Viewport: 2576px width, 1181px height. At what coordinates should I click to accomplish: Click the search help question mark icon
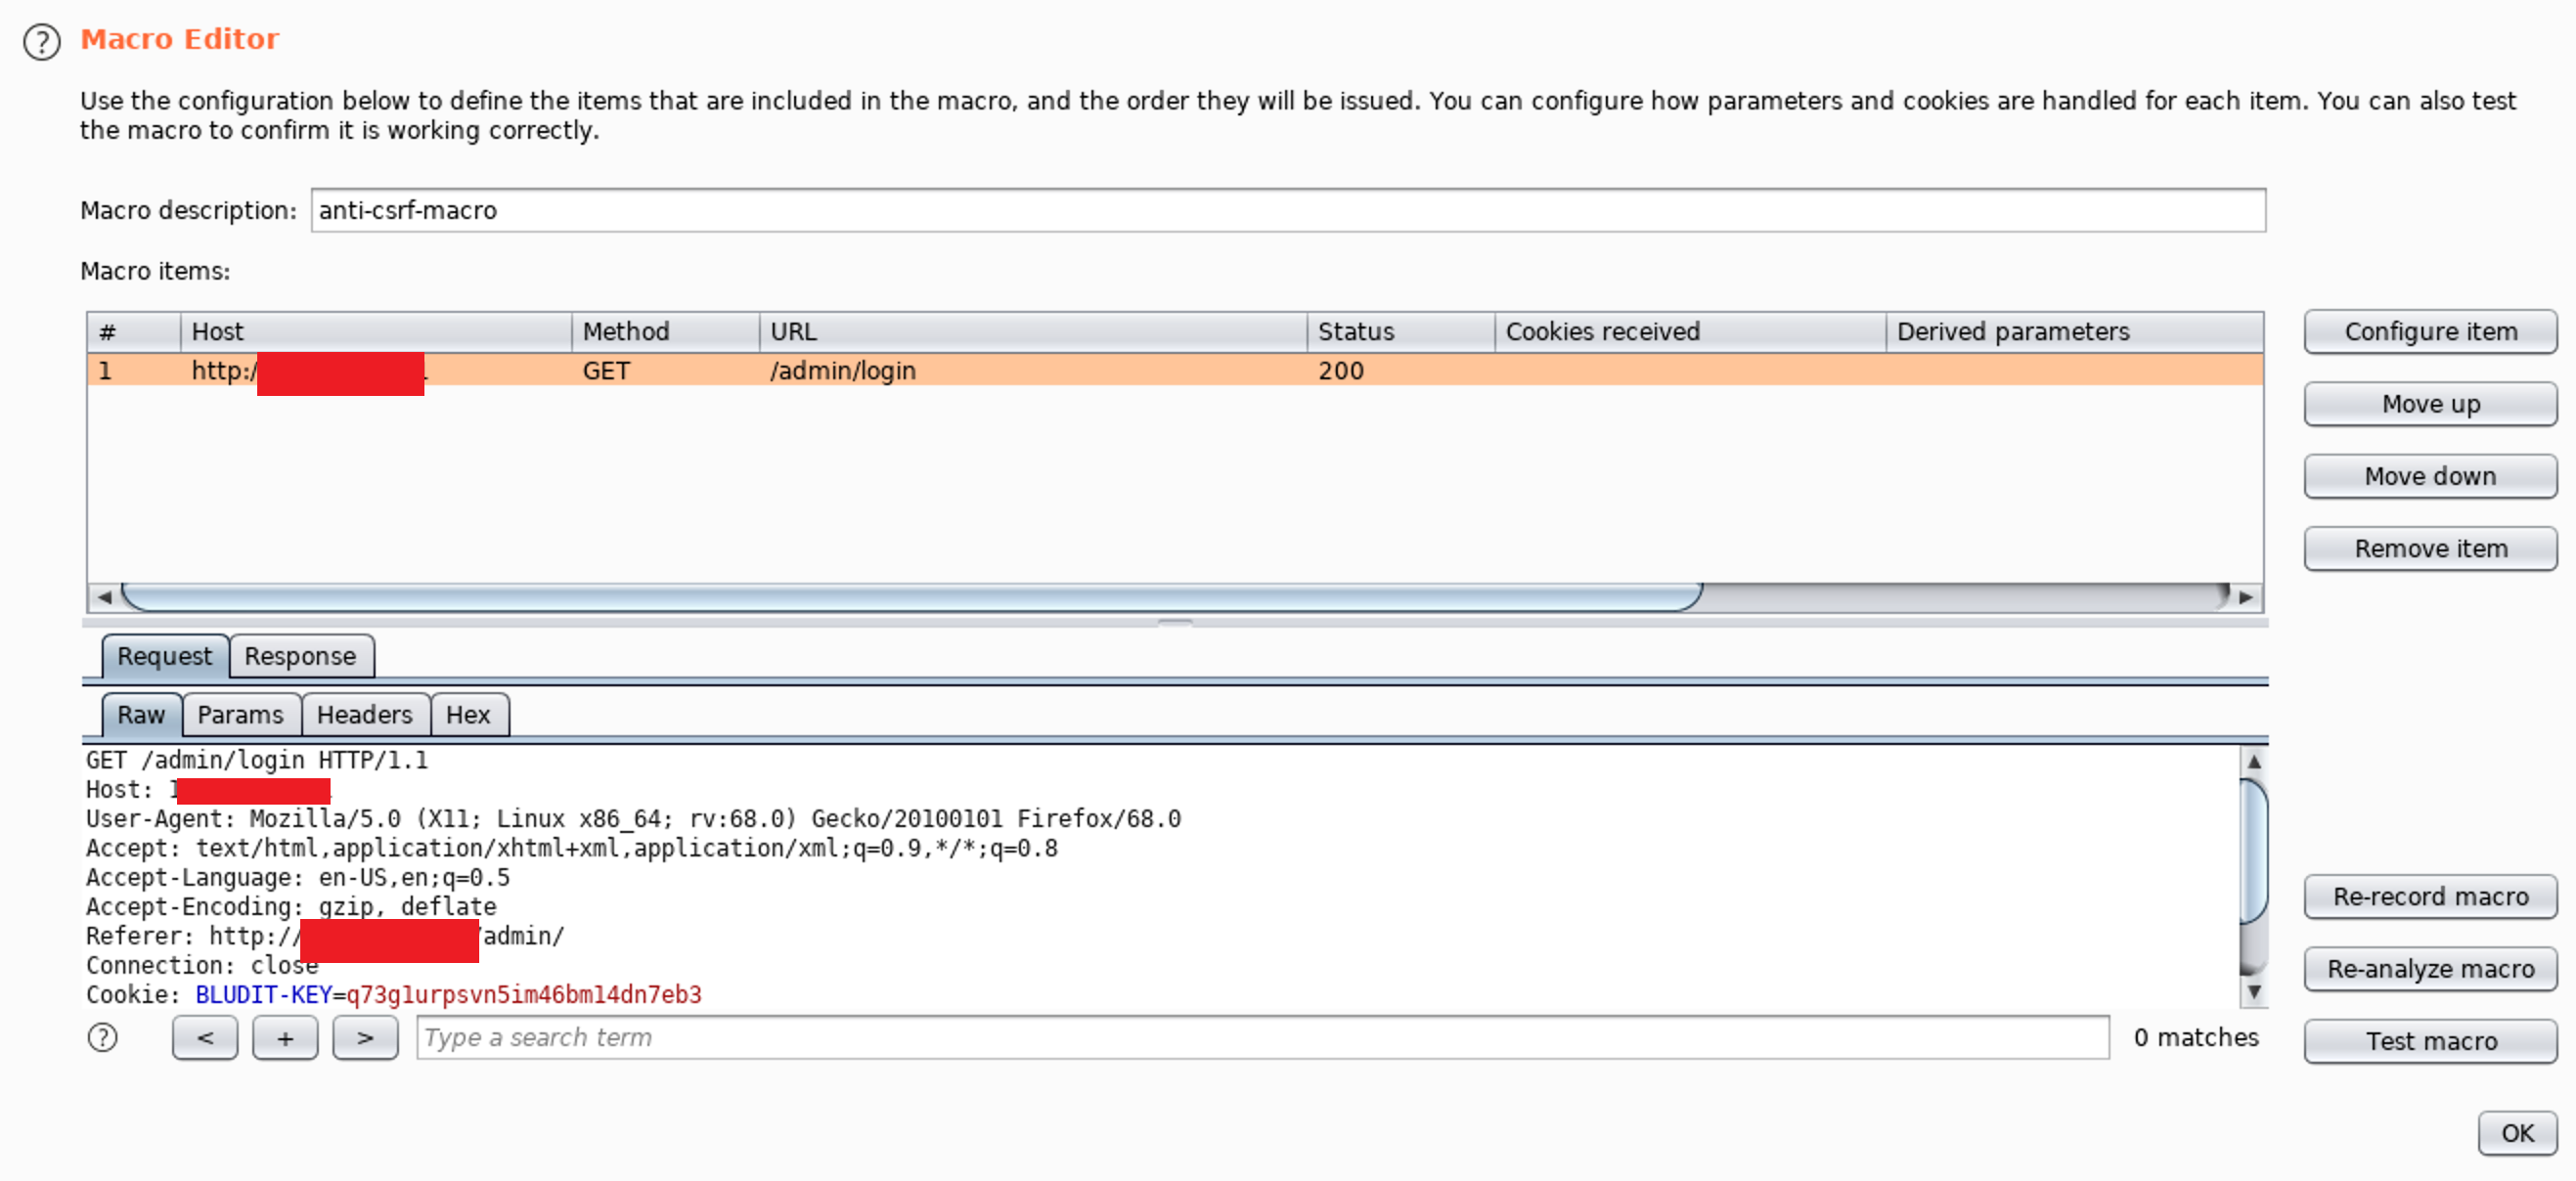point(102,1037)
